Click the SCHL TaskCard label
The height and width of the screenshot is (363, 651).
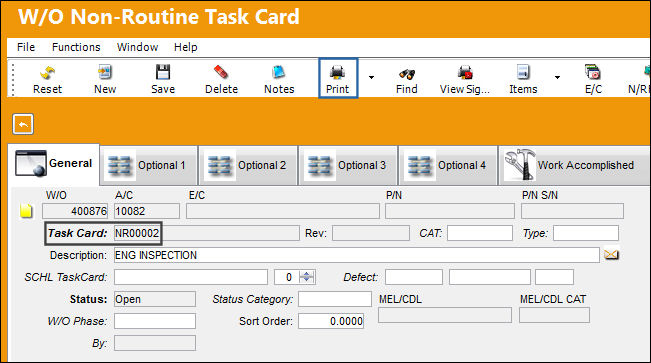point(66,277)
